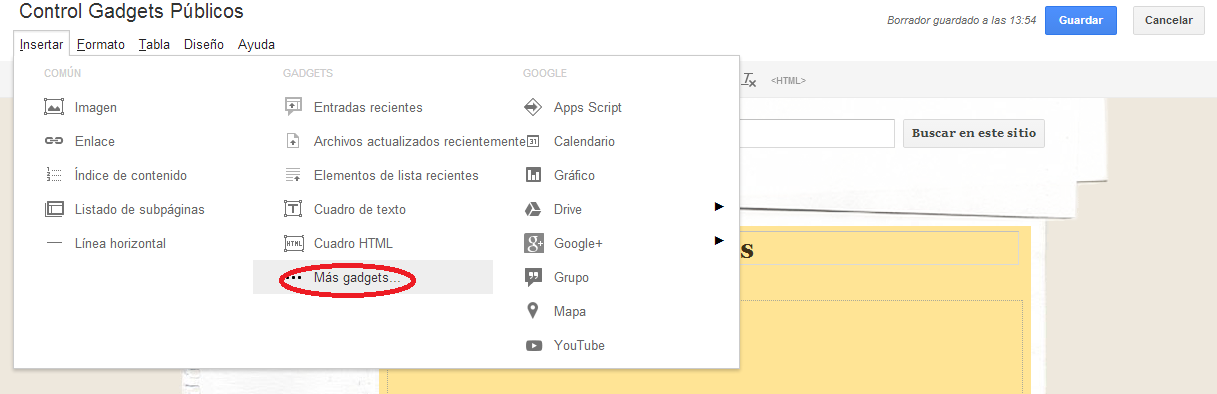
Task: Click the Calendario calendar icon
Action: pyautogui.click(x=534, y=141)
